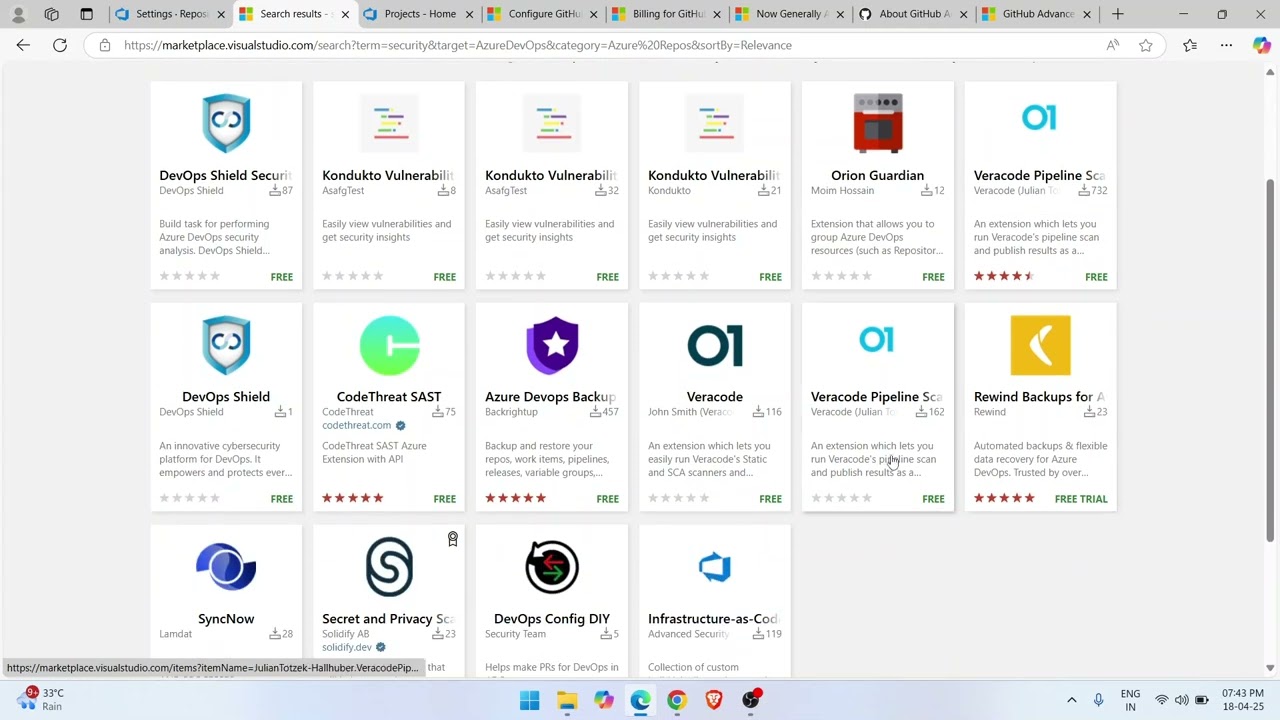Open the Kondukto extension icon with 32 downloads

(x=552, y=123)
